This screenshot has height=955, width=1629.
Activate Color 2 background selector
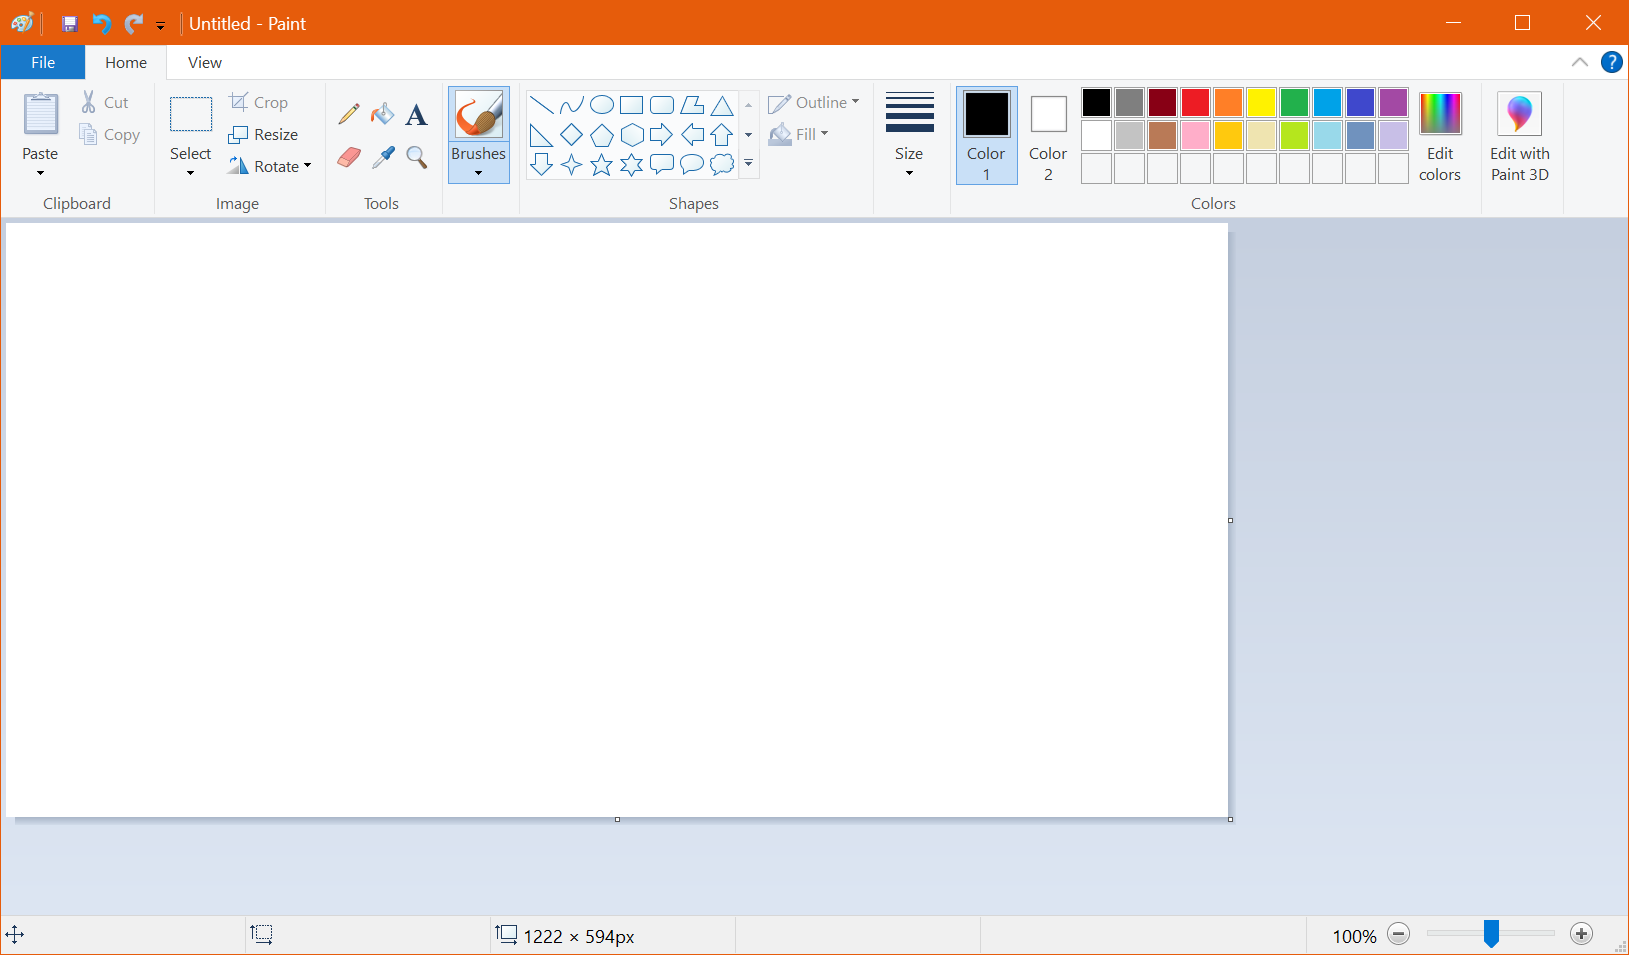(x=1048, y=135)
